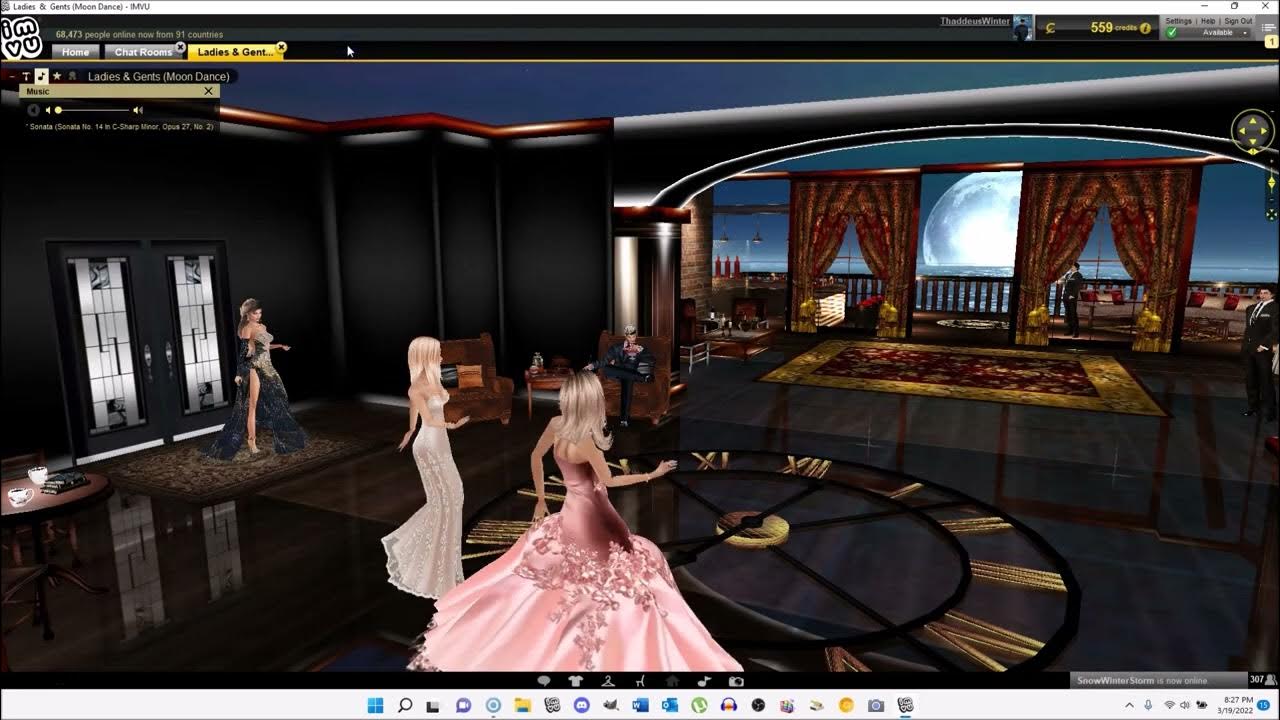Click the 307 people counter
The width and height of the screenshot is (1280, 720).
(x=1263, y=680)
